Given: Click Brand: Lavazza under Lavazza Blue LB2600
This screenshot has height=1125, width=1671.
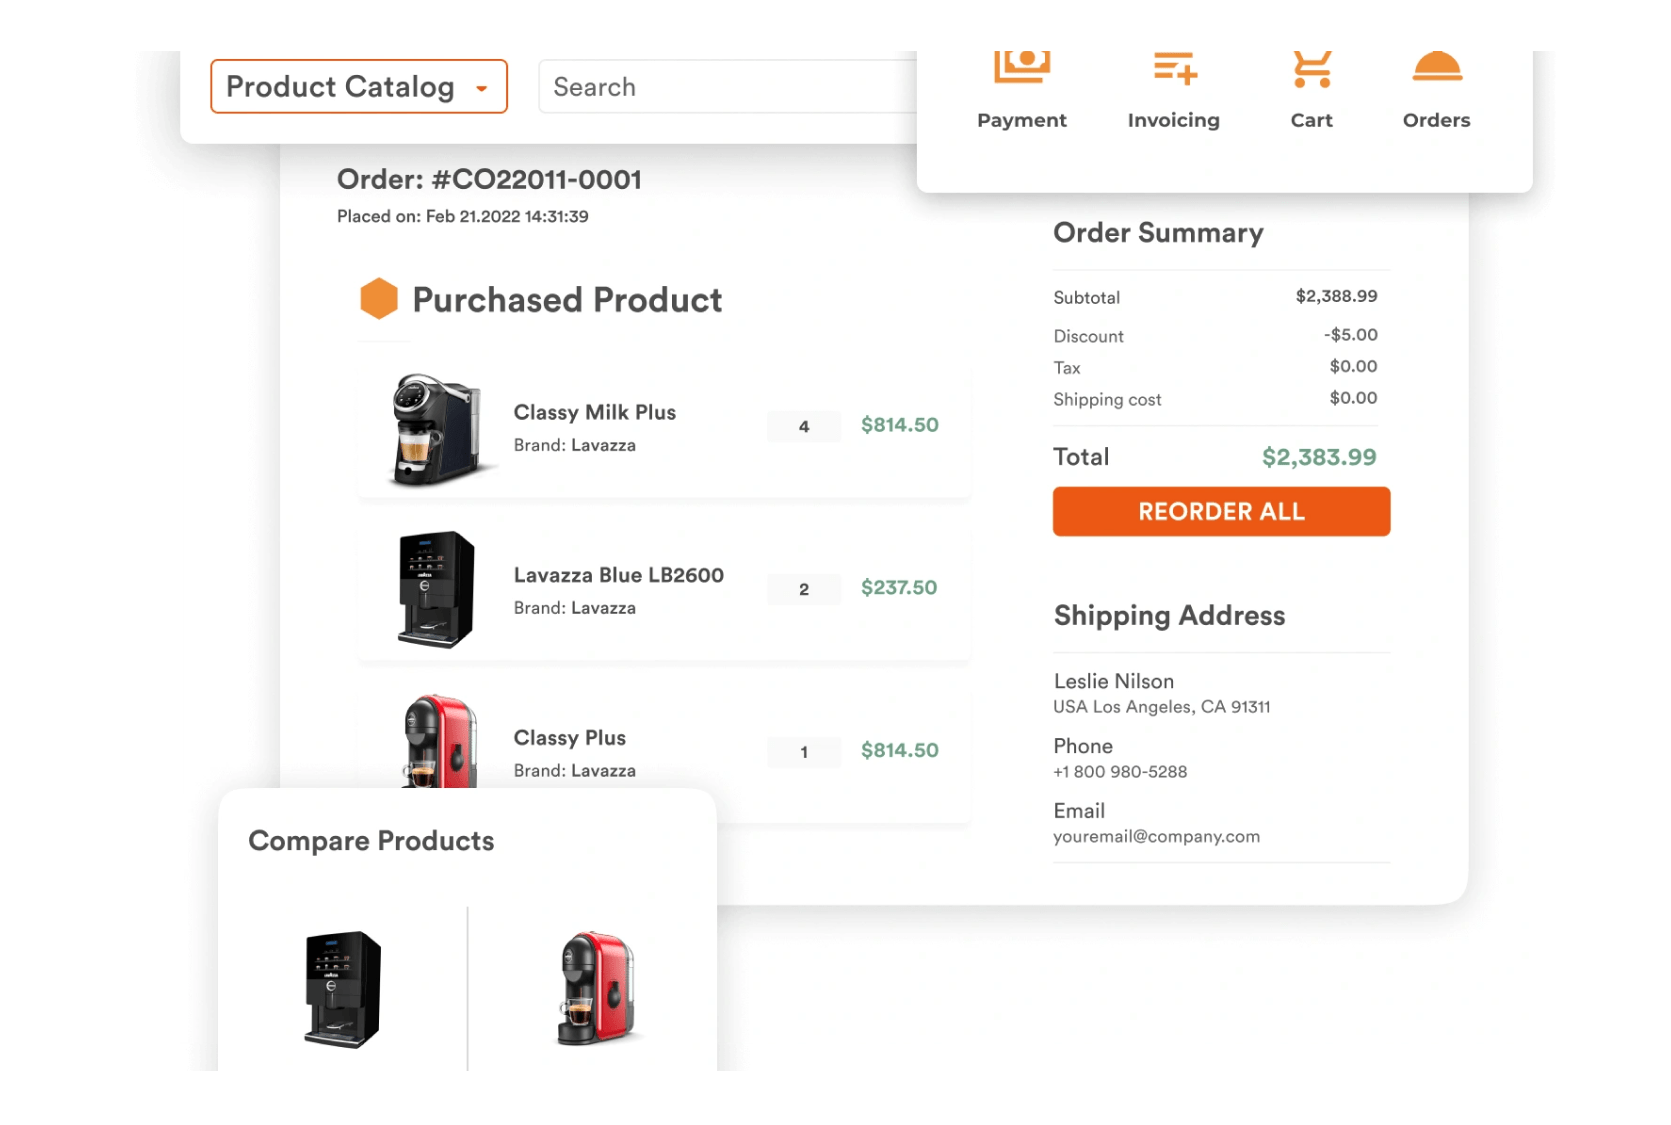Looking at the screenshot, I should (575, 609).
